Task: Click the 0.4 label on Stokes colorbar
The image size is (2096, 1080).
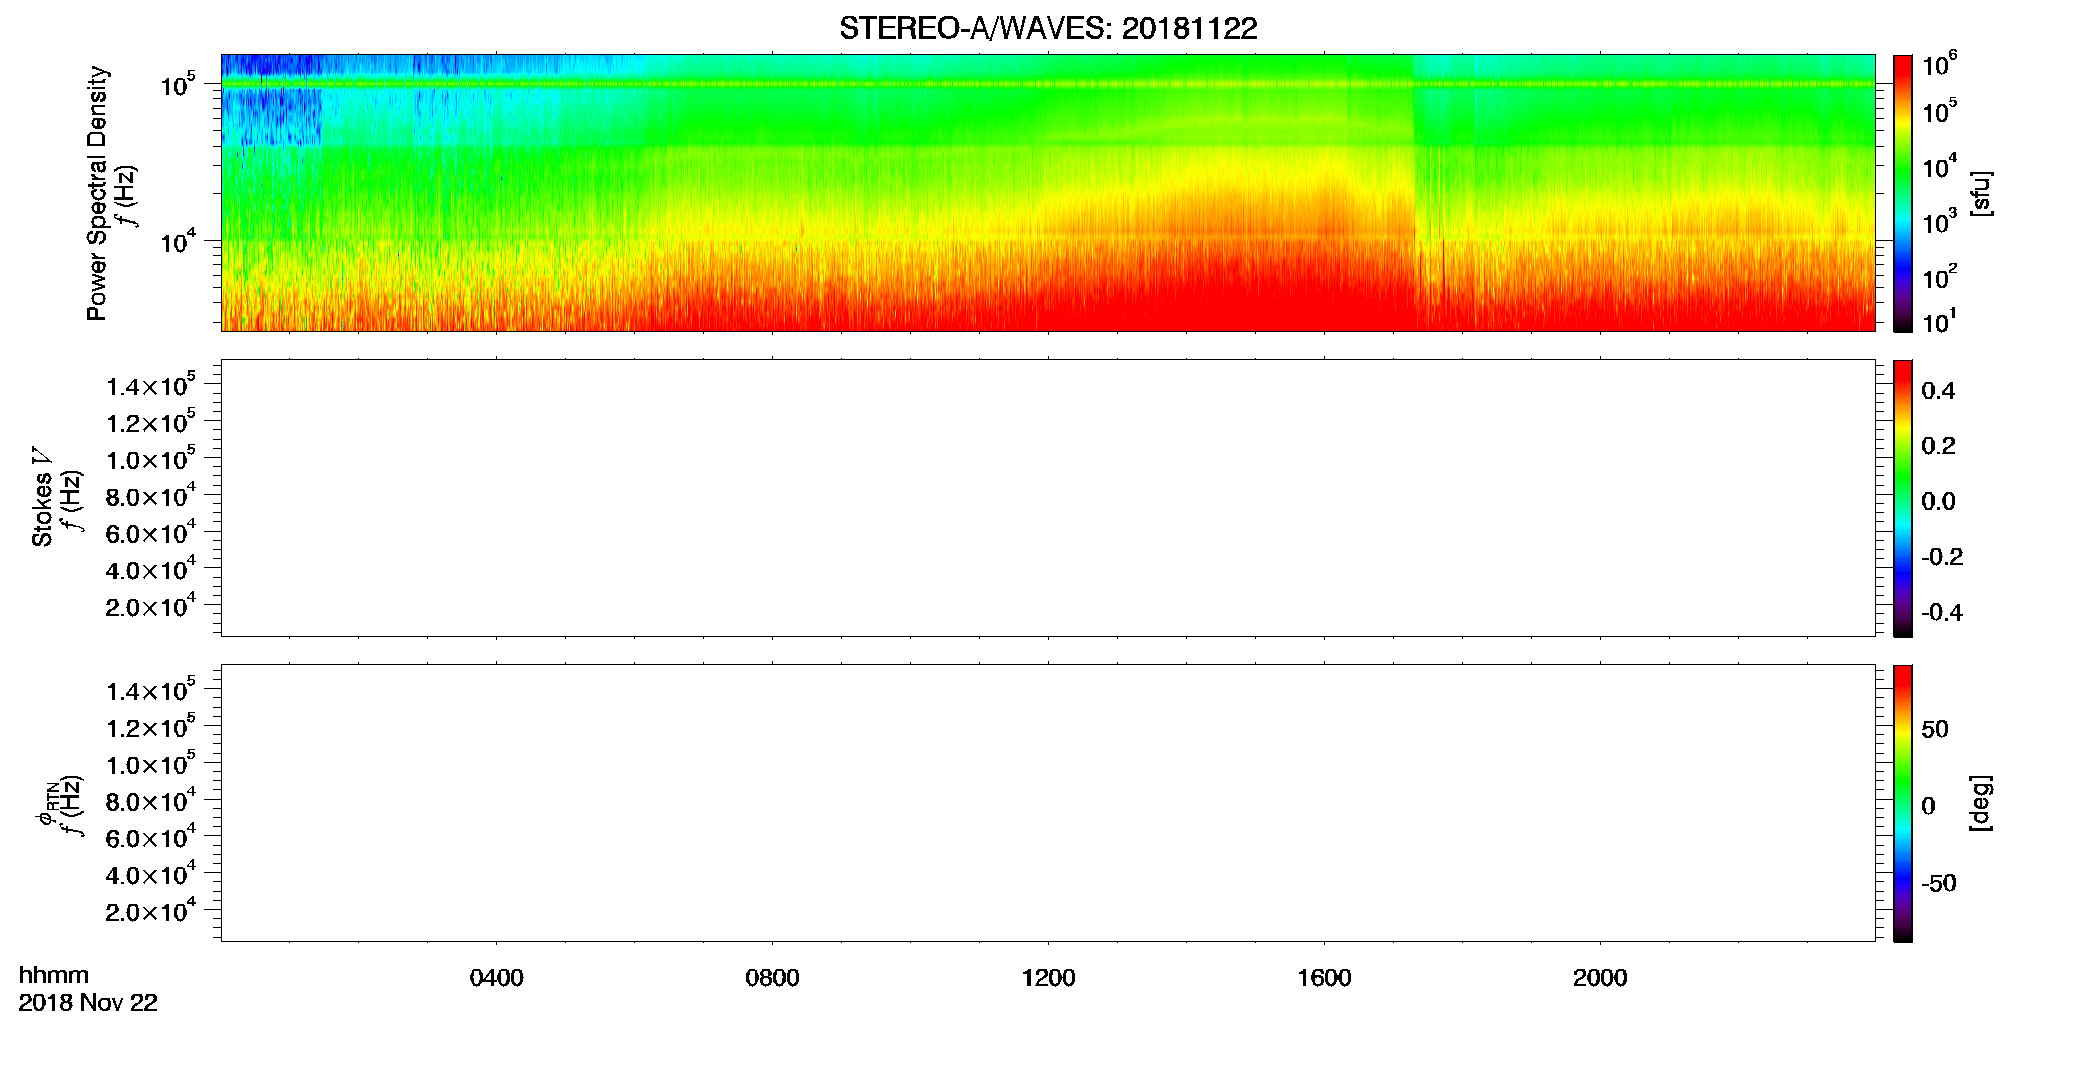Action: coord(1938,391)
